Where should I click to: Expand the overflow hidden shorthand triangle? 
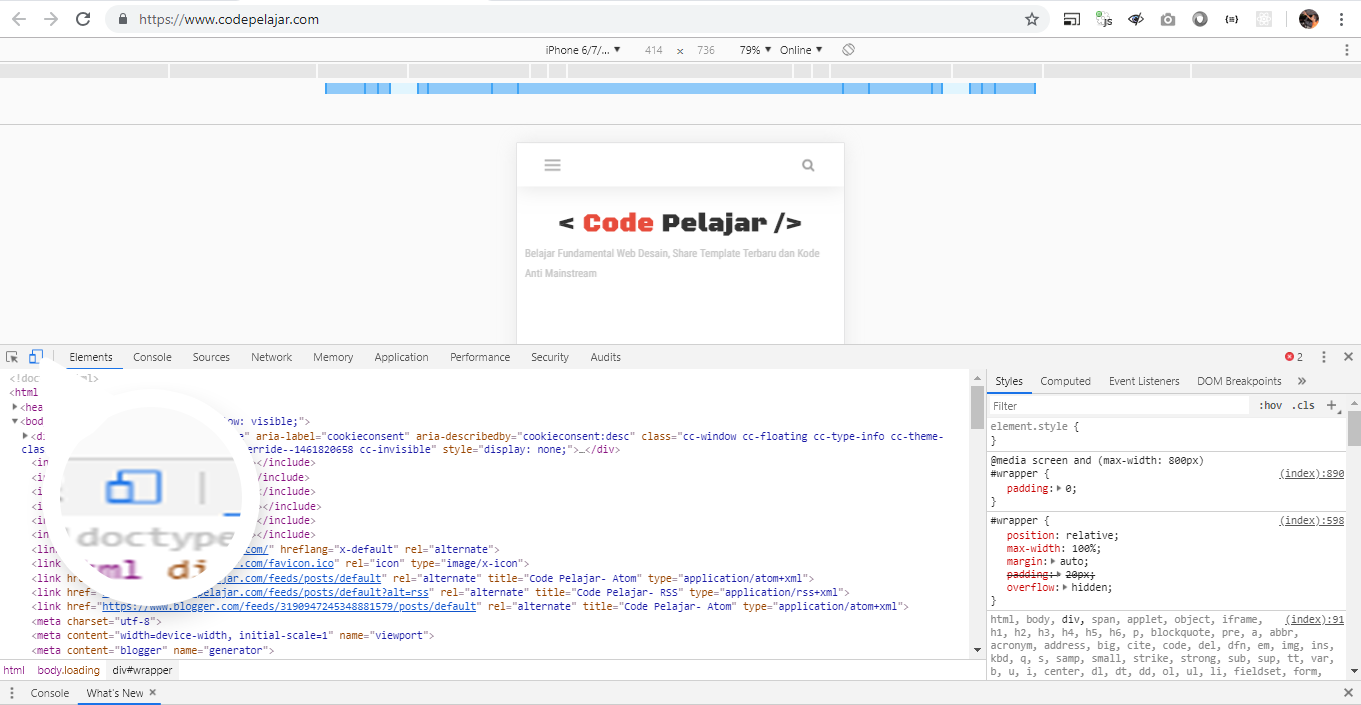pos(1065,588)
